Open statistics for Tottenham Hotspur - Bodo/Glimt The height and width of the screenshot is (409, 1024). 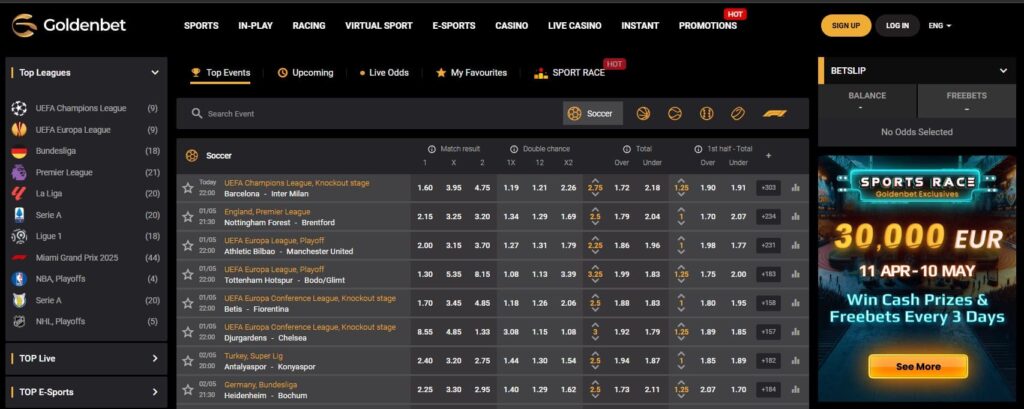795,274
